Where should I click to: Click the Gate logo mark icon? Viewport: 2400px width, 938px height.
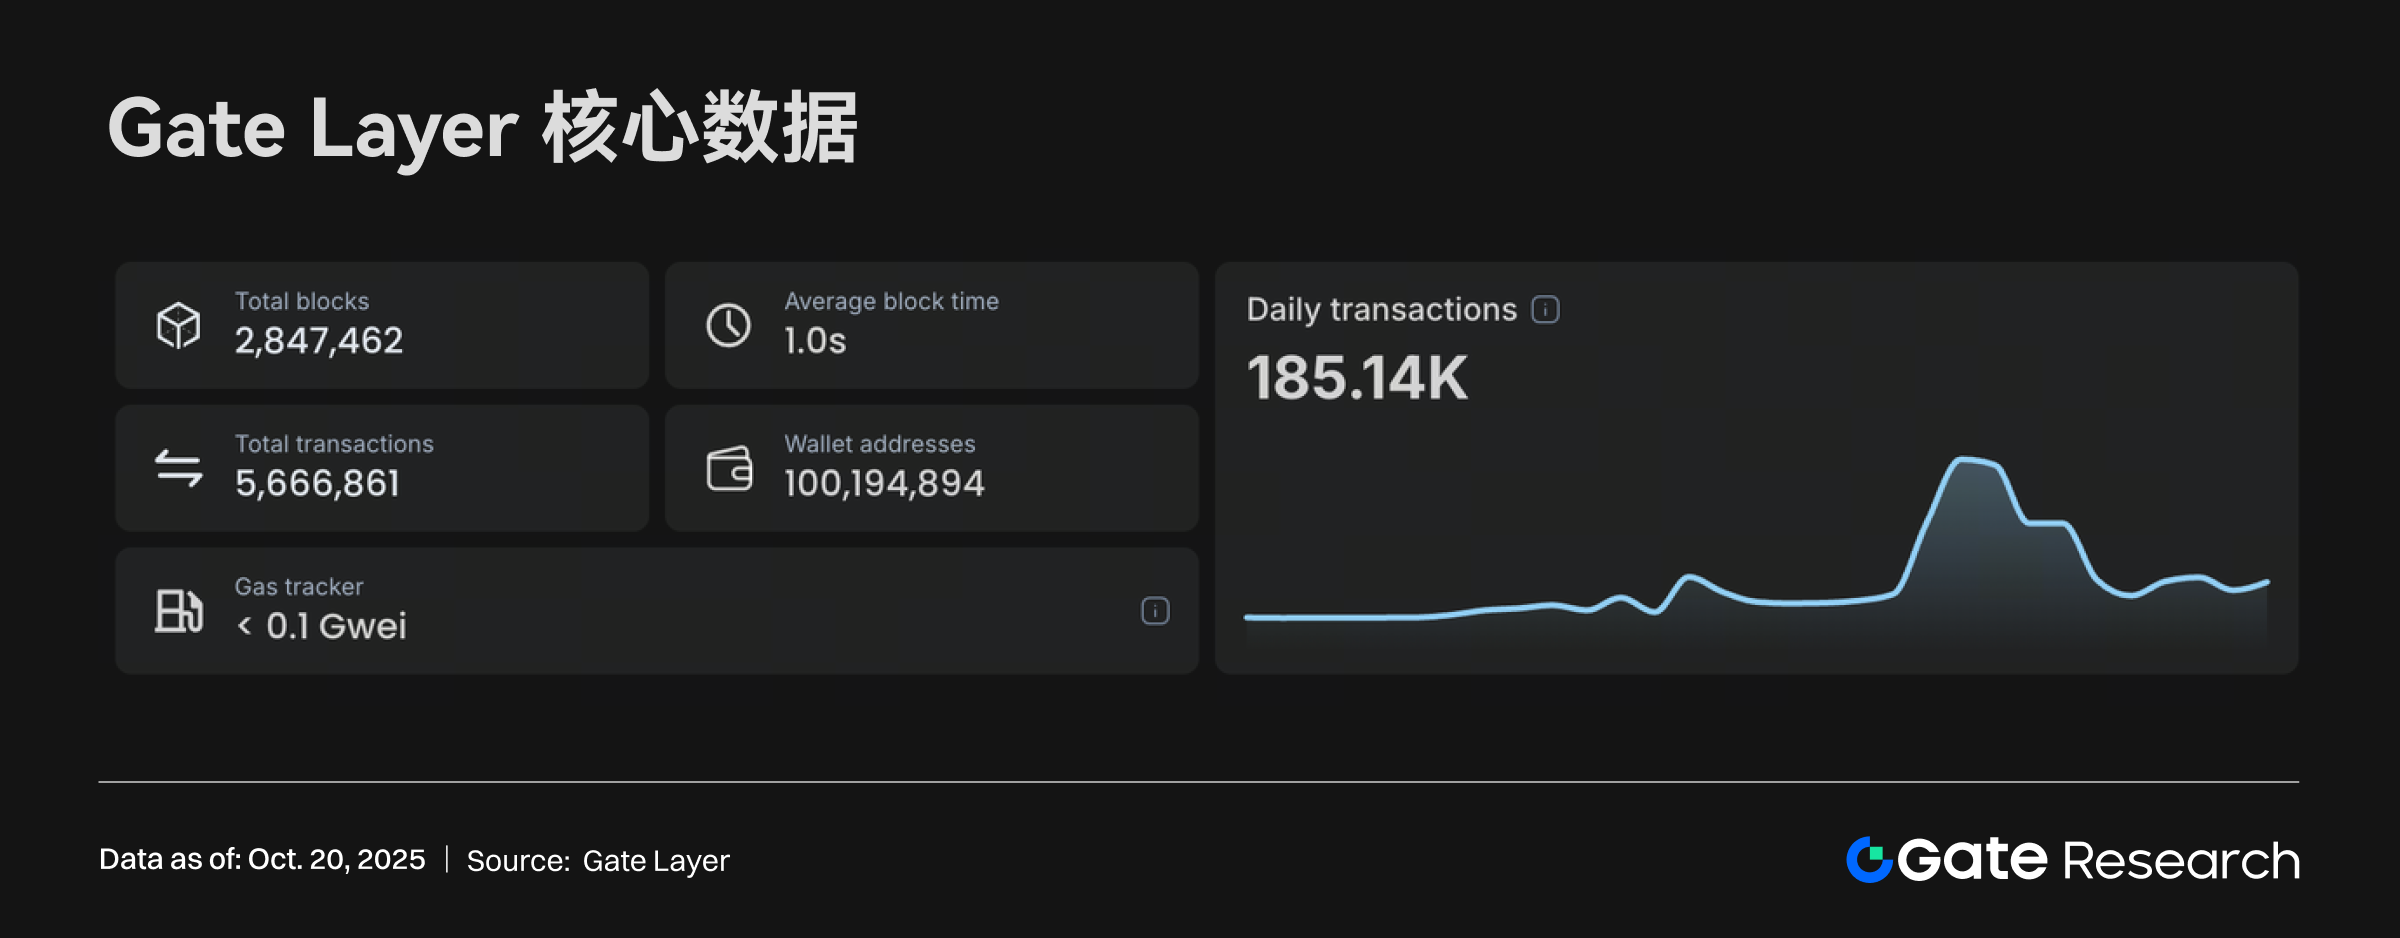1869,860
